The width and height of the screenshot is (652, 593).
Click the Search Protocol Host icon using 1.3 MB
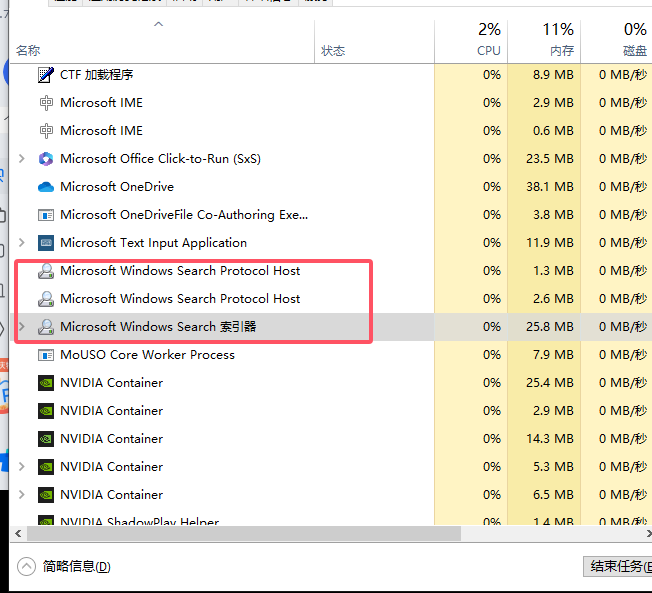coord(46,271)
